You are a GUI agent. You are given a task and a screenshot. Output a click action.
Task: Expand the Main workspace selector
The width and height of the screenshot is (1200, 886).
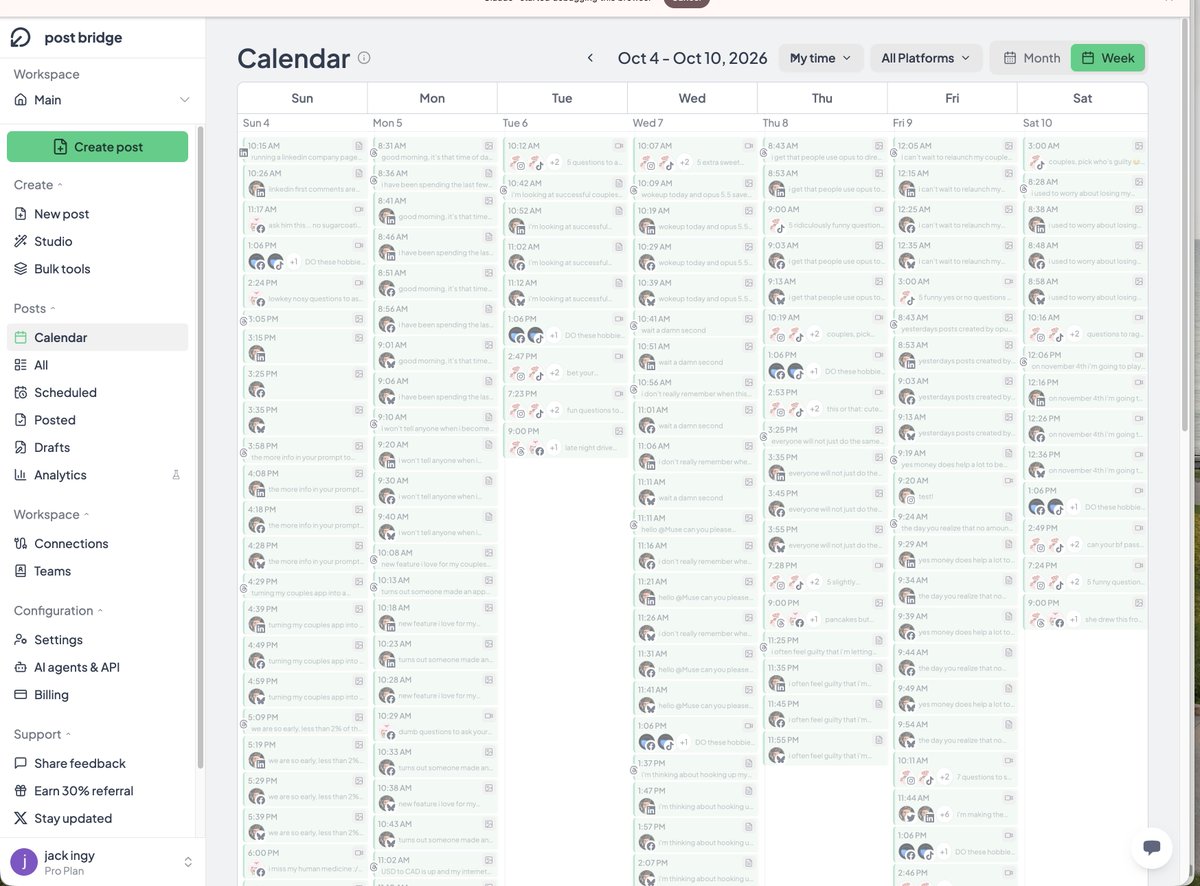(x=102, y=100)
